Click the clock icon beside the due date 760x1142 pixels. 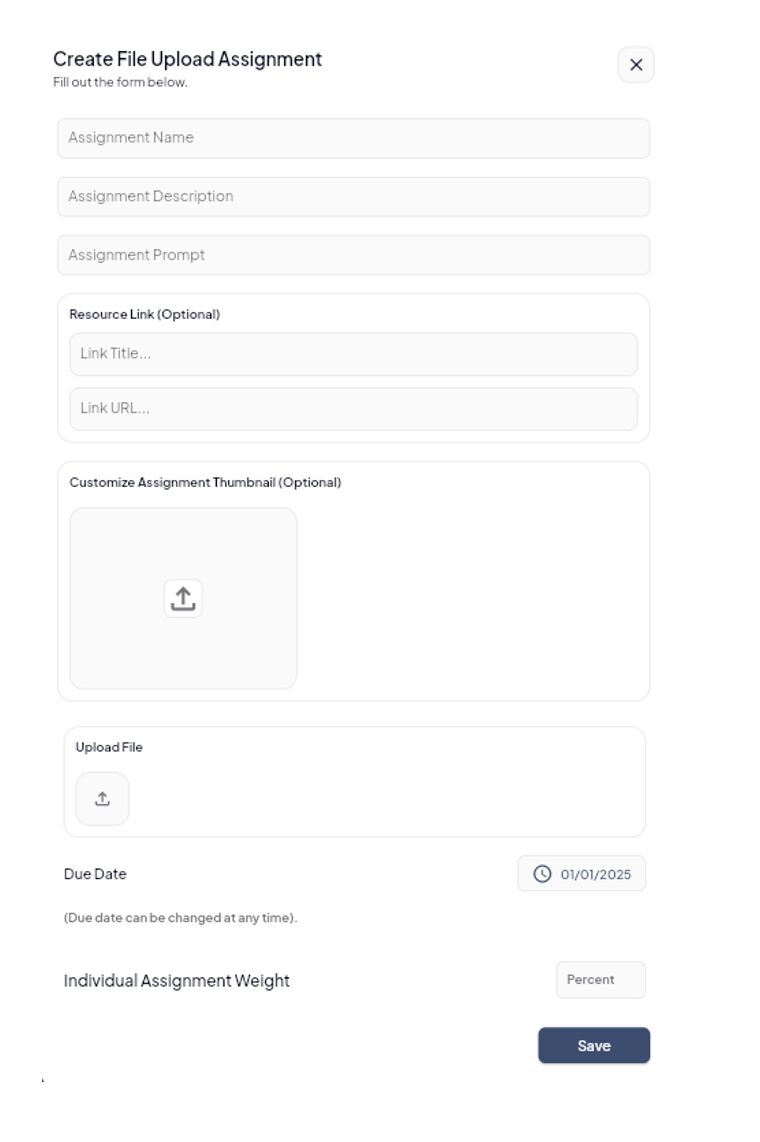tap(542, 874)
